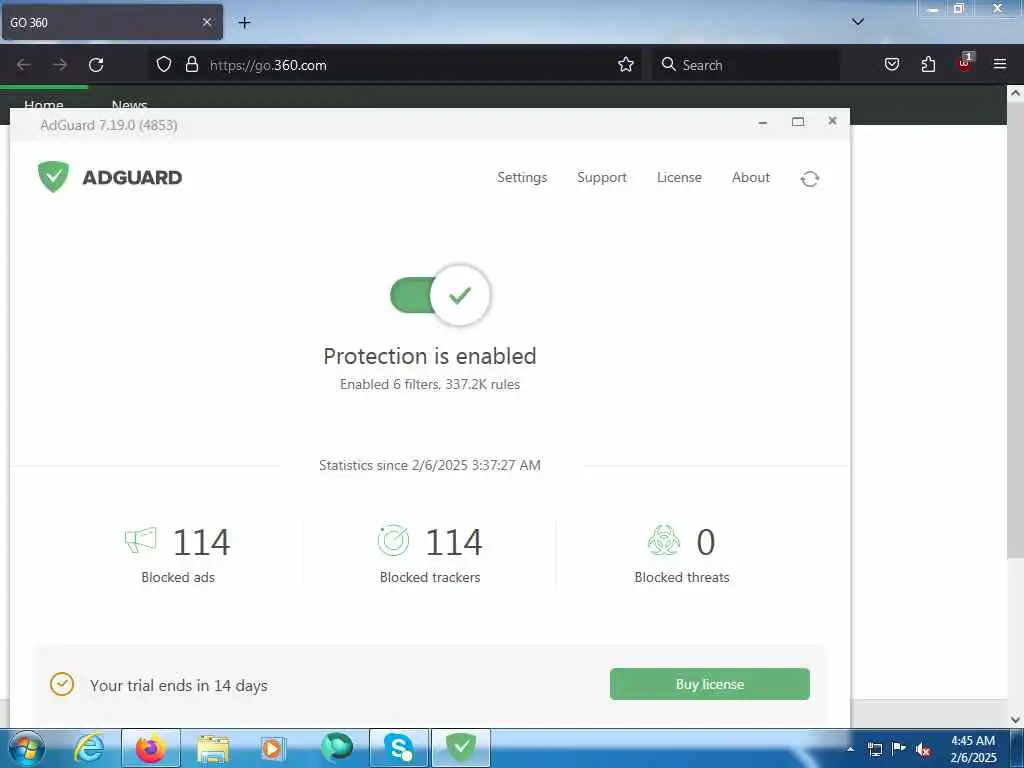Screen dimensions: 1024x768
Task: Open AdGuard Support menu
Action: (x=601, y=178)
